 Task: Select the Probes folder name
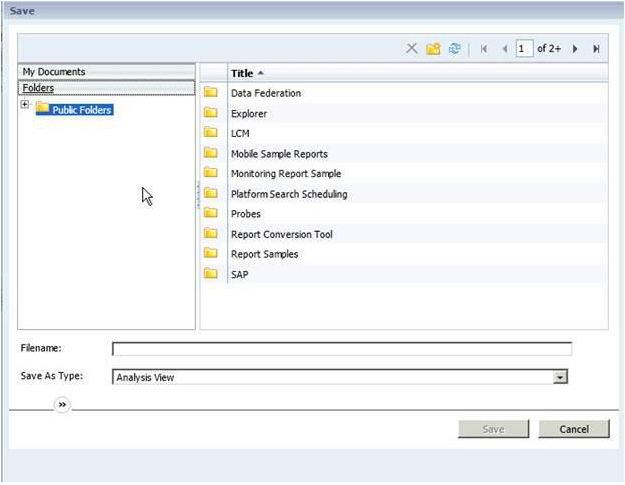(x=246, y=214)
